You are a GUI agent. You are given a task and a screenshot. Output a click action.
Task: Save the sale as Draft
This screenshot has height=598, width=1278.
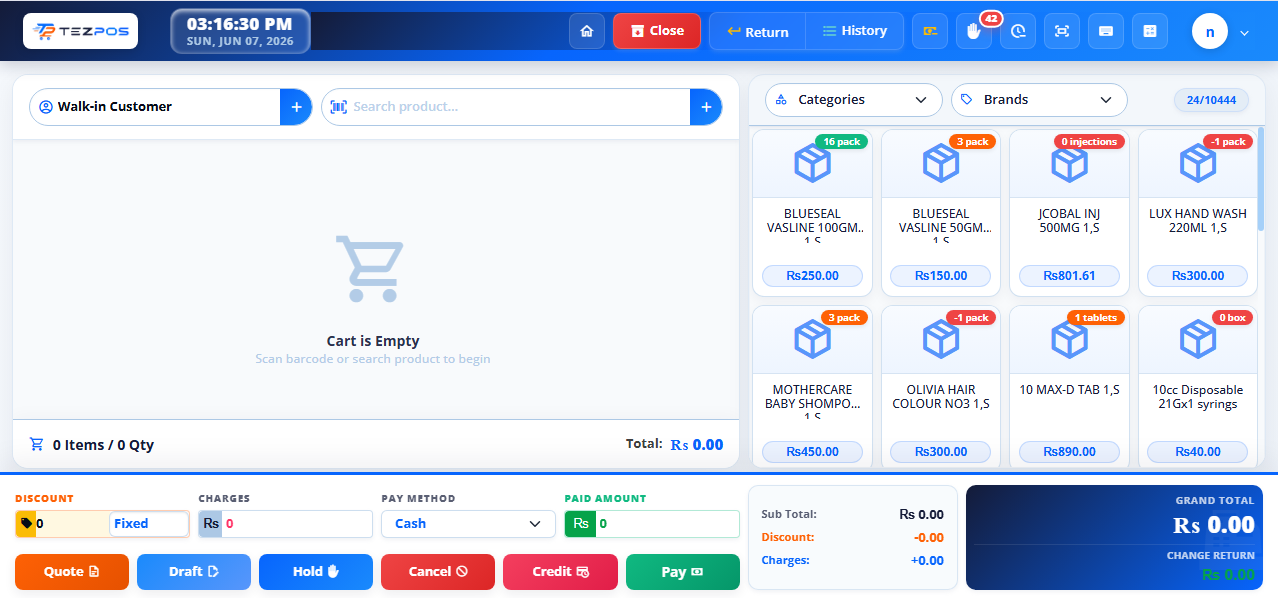coord(194,572)
